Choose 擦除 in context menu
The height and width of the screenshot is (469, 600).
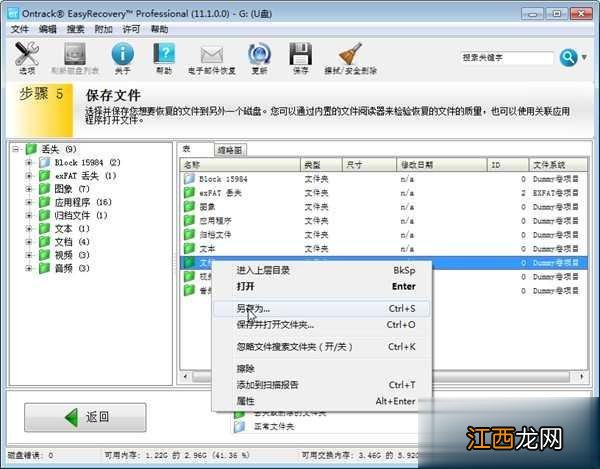[x=321, y=369]
